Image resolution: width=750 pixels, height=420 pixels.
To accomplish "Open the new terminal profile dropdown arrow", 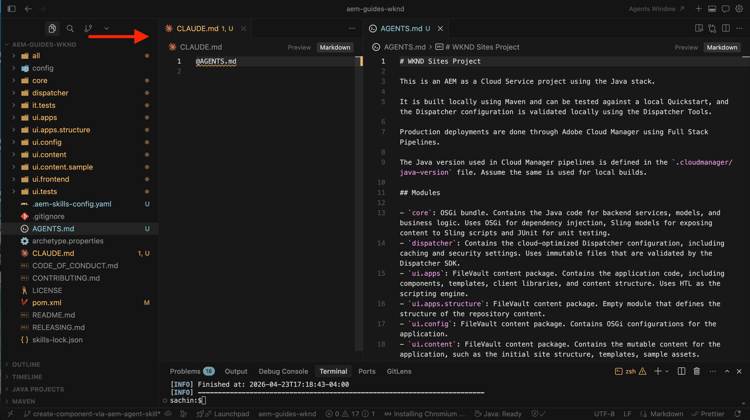I will coord(667,372).
